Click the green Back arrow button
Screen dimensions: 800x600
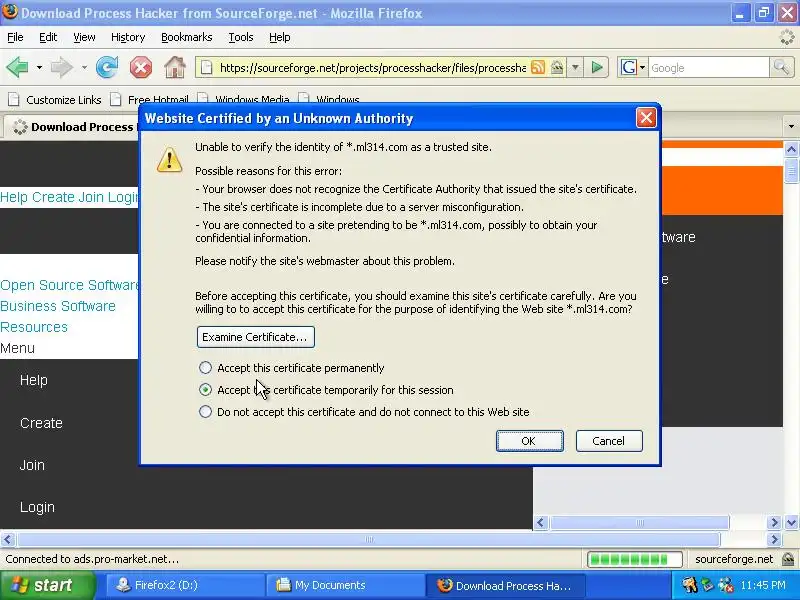[17, 67]
